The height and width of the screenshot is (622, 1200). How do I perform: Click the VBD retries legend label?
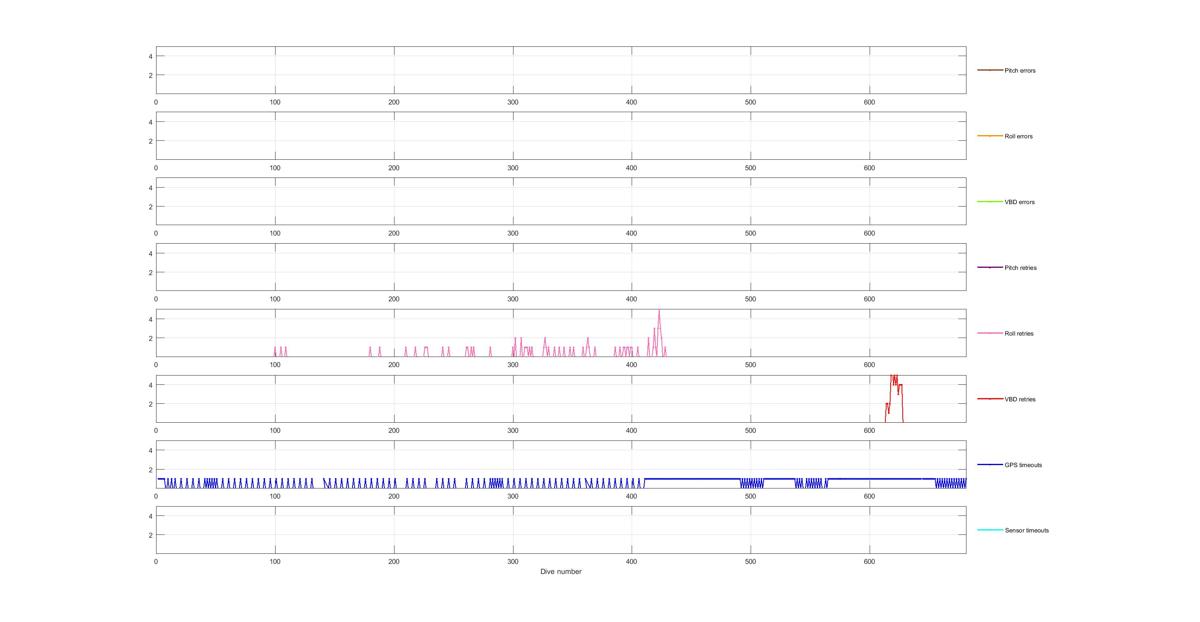[1020, 399]
